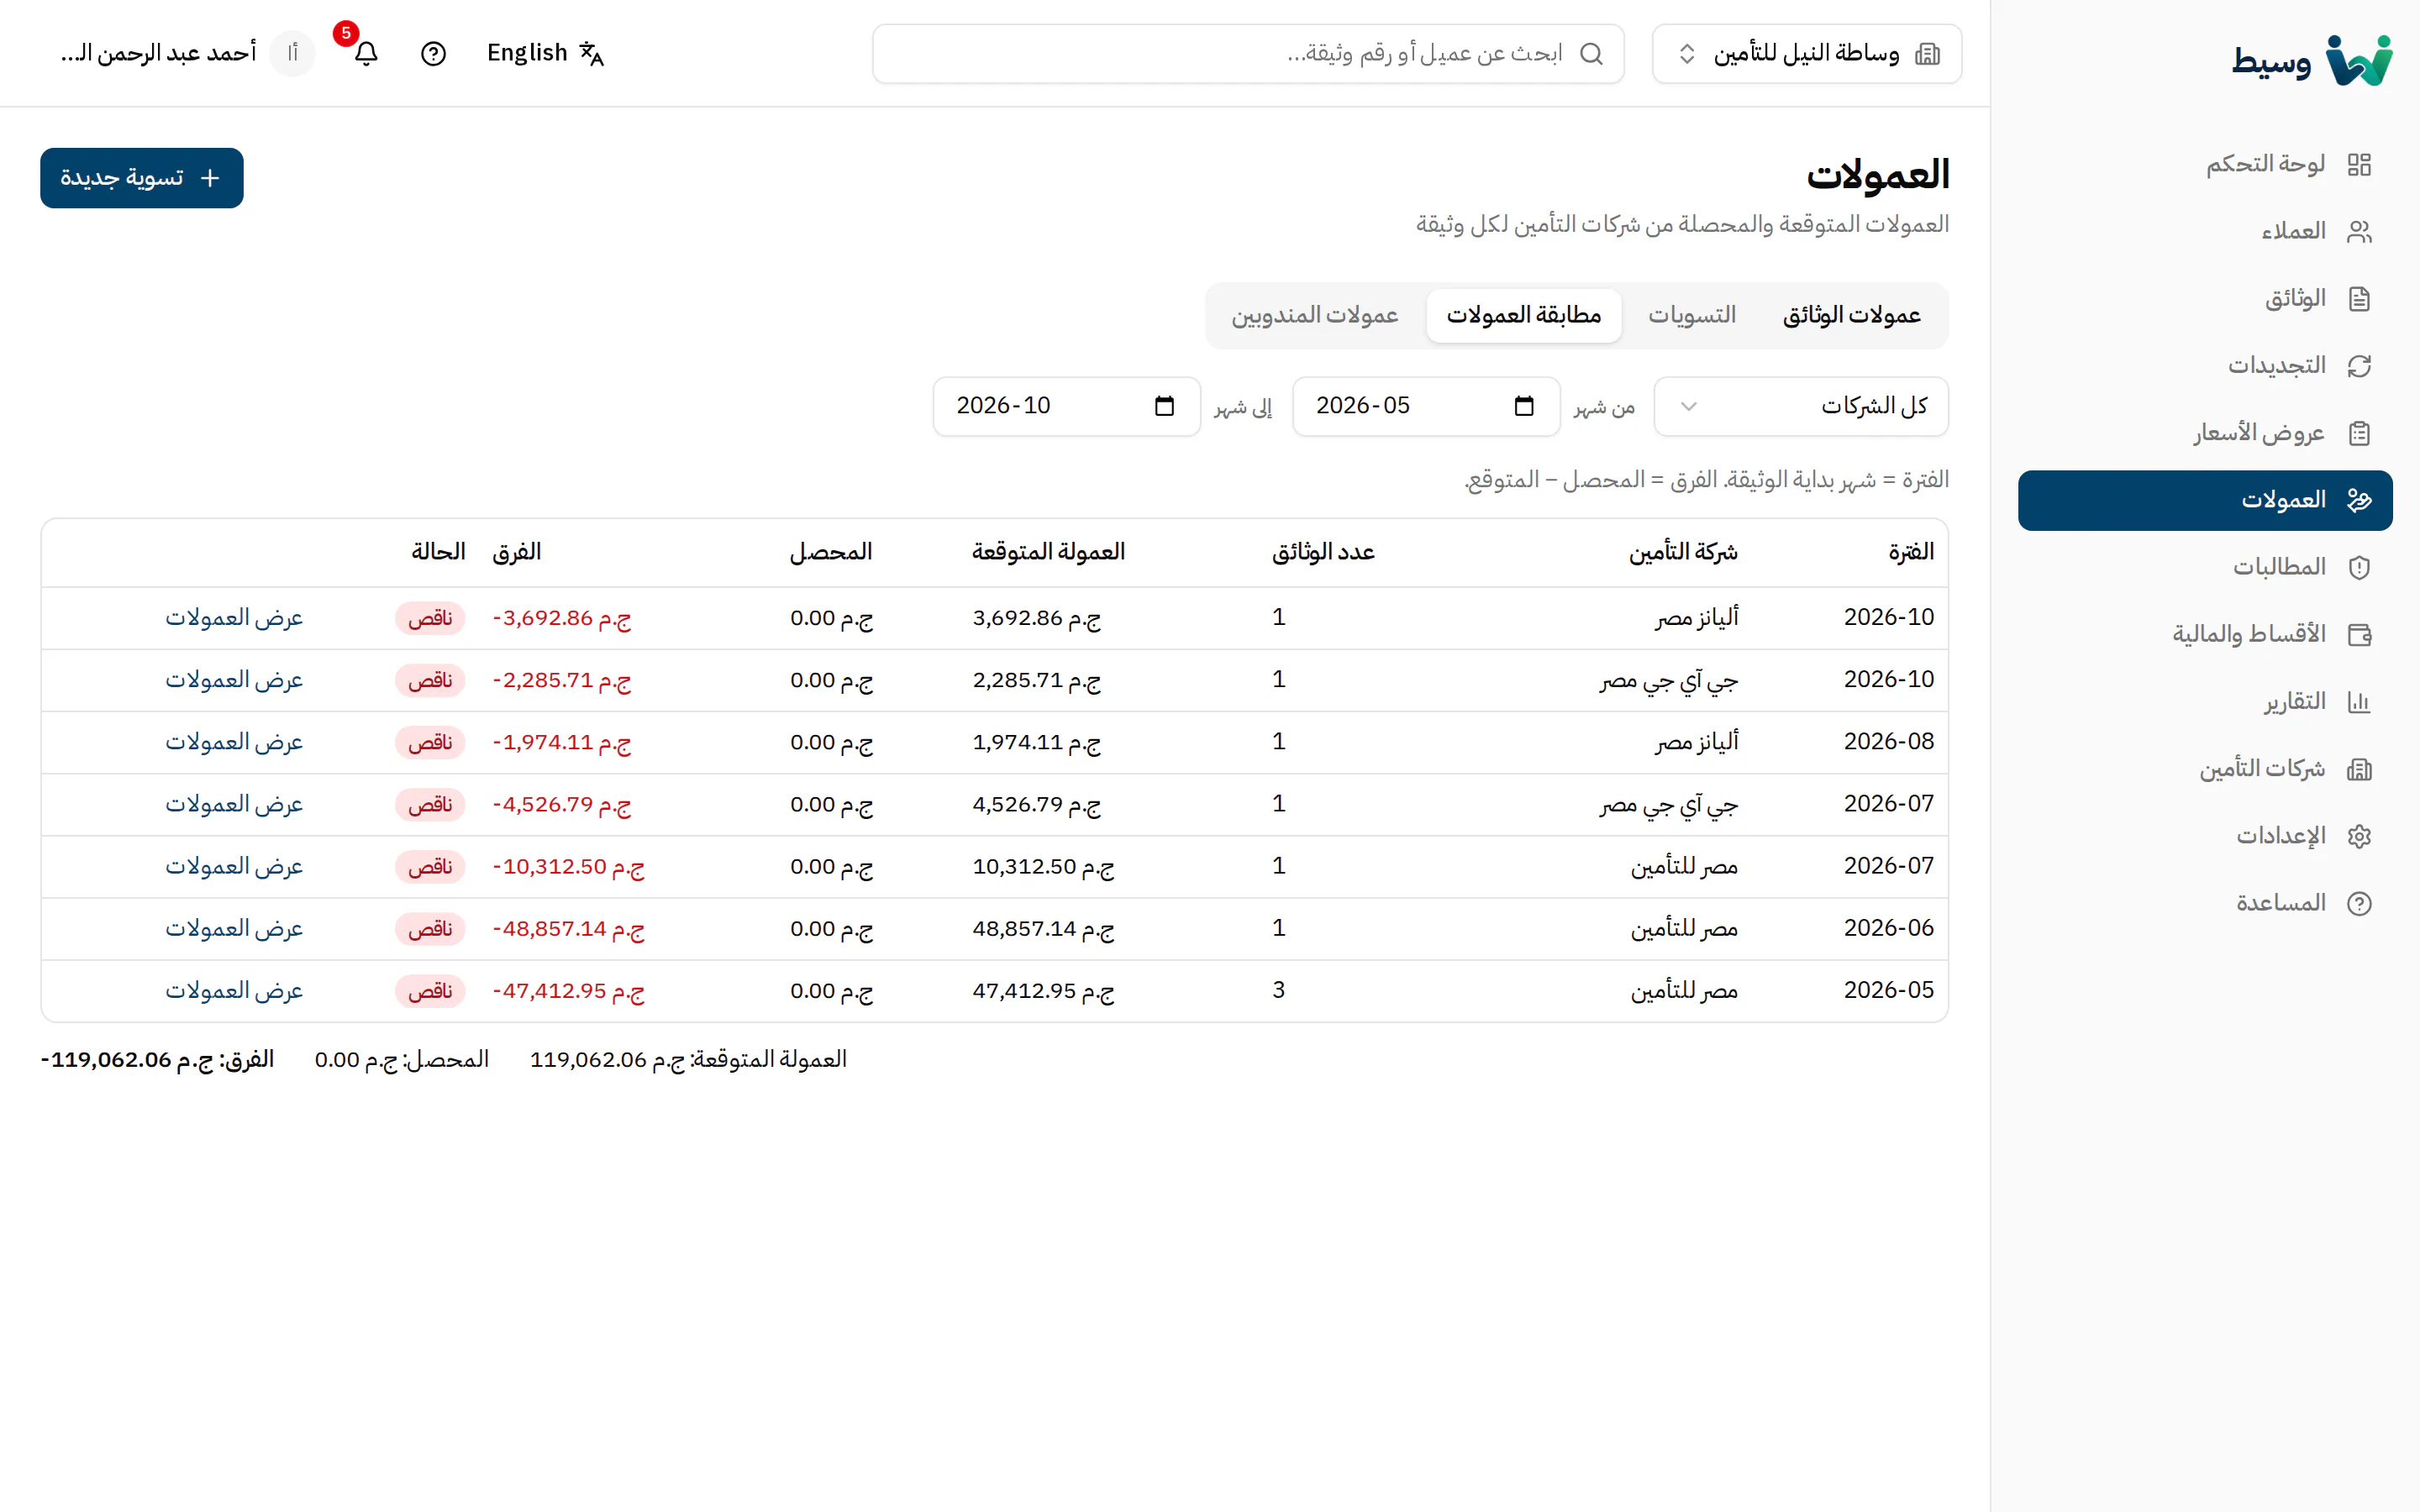Open عرض العمولات for 2,285.71 row
Image resolution: width=2420 pixels, height=1512 pixels.
234,680
